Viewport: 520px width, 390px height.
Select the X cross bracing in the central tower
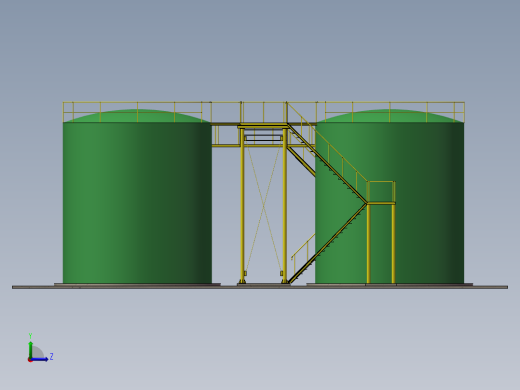tap(263, 208)
